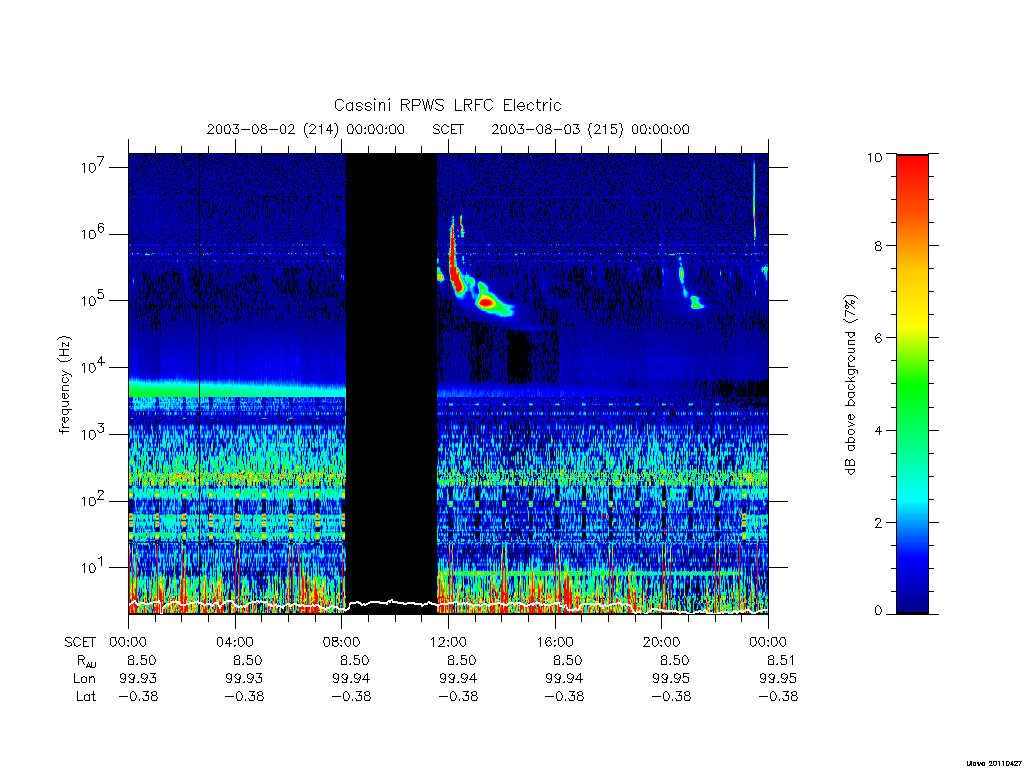Screen dimensions: 1024x768
Task: Click the SCET row label below the plot
Action: click(80, 642)
